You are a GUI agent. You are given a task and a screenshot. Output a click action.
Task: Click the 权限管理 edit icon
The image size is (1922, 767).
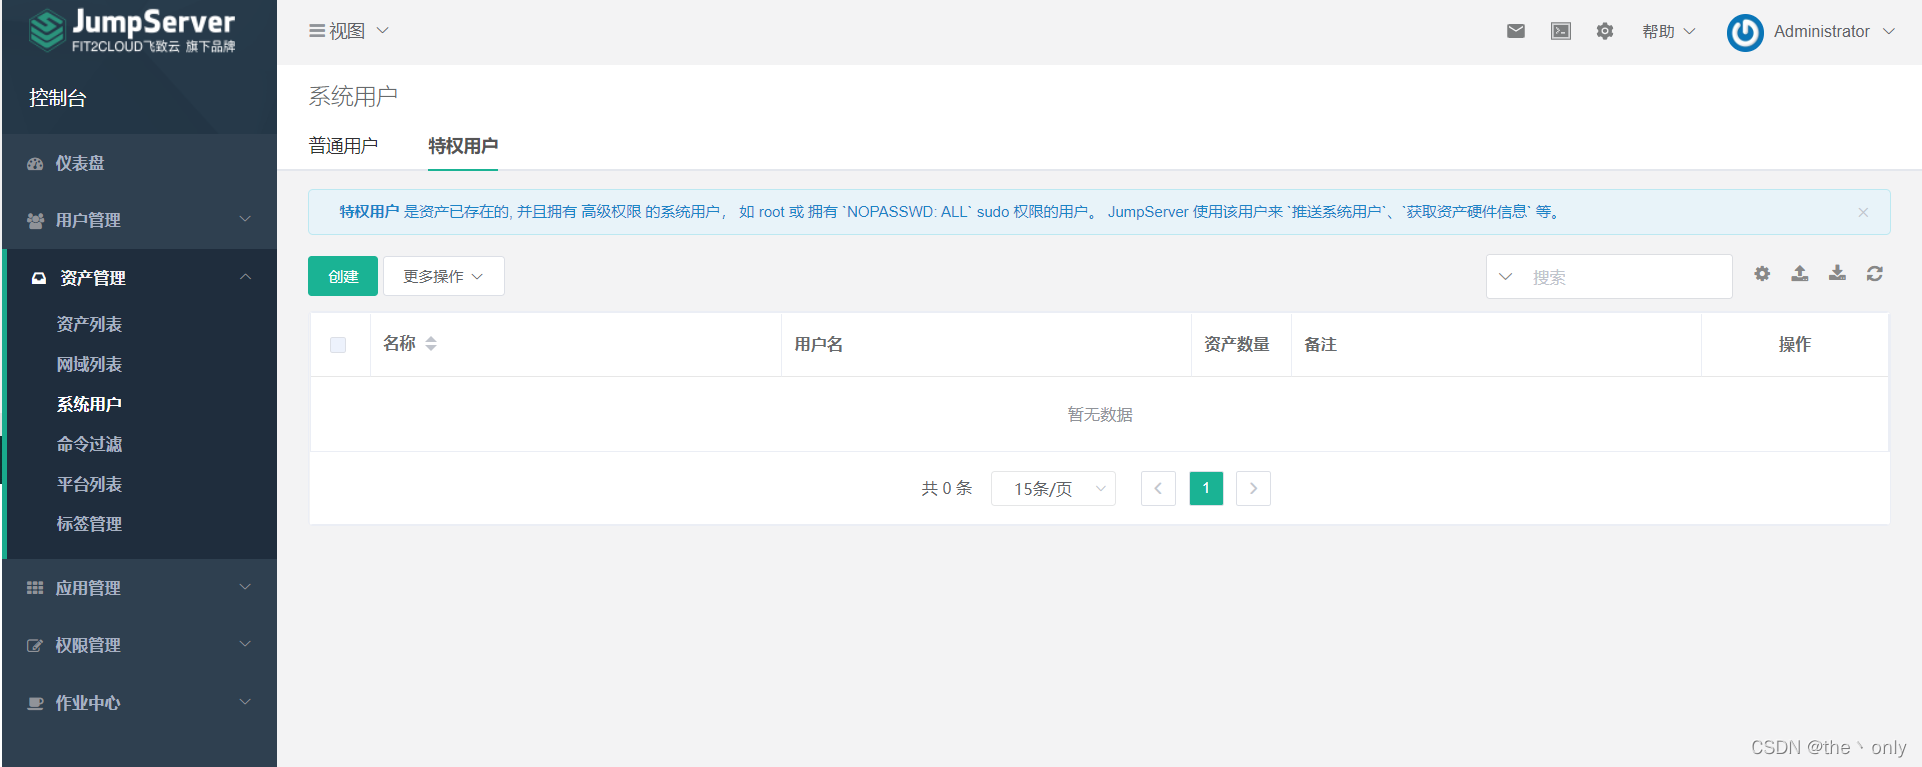click(x=35, y=645)
